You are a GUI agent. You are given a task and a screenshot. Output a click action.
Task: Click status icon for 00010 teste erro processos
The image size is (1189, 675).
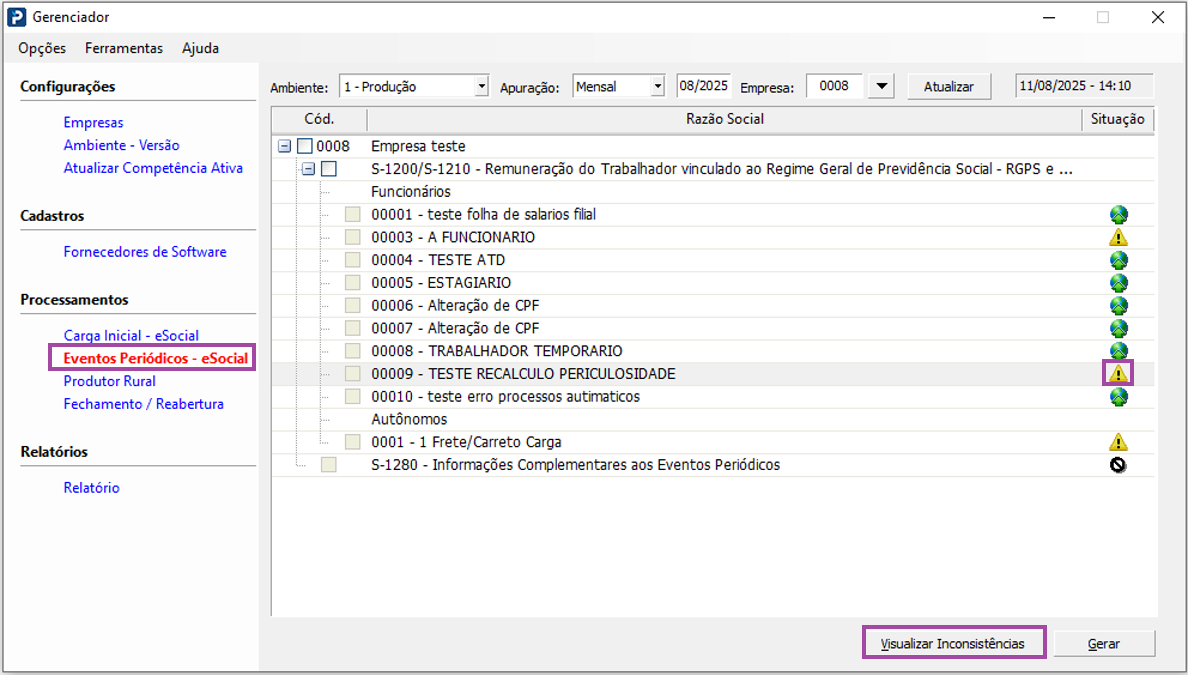(x=1118, y=397)
